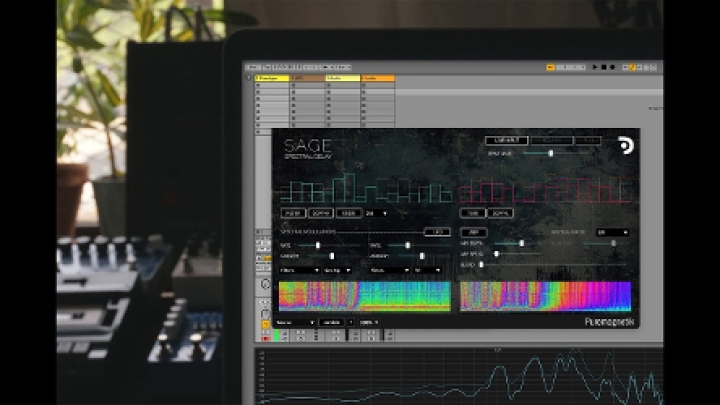Toggle the LFO button in spectral modulators

click(x=437, y=232)
